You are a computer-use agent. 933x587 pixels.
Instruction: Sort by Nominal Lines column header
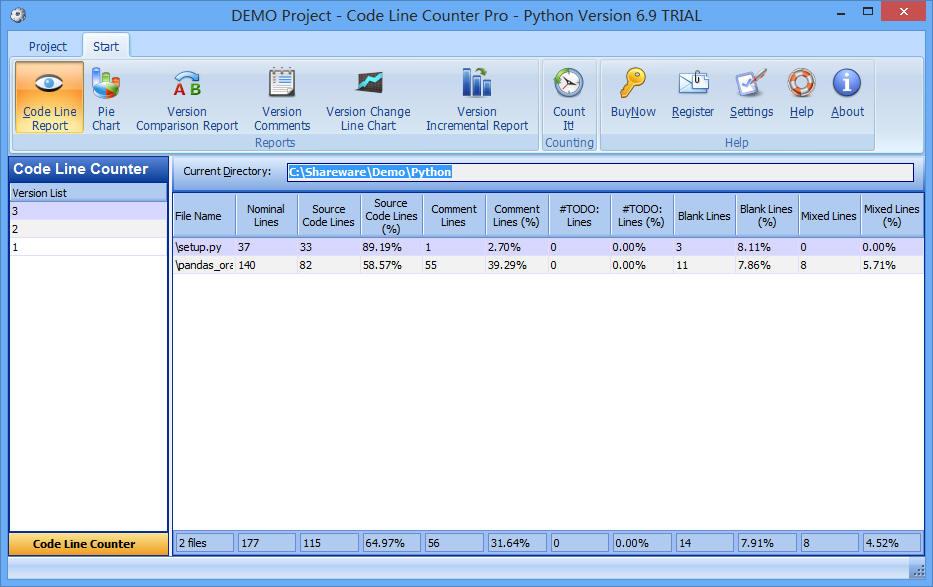(x=266, y=215)
